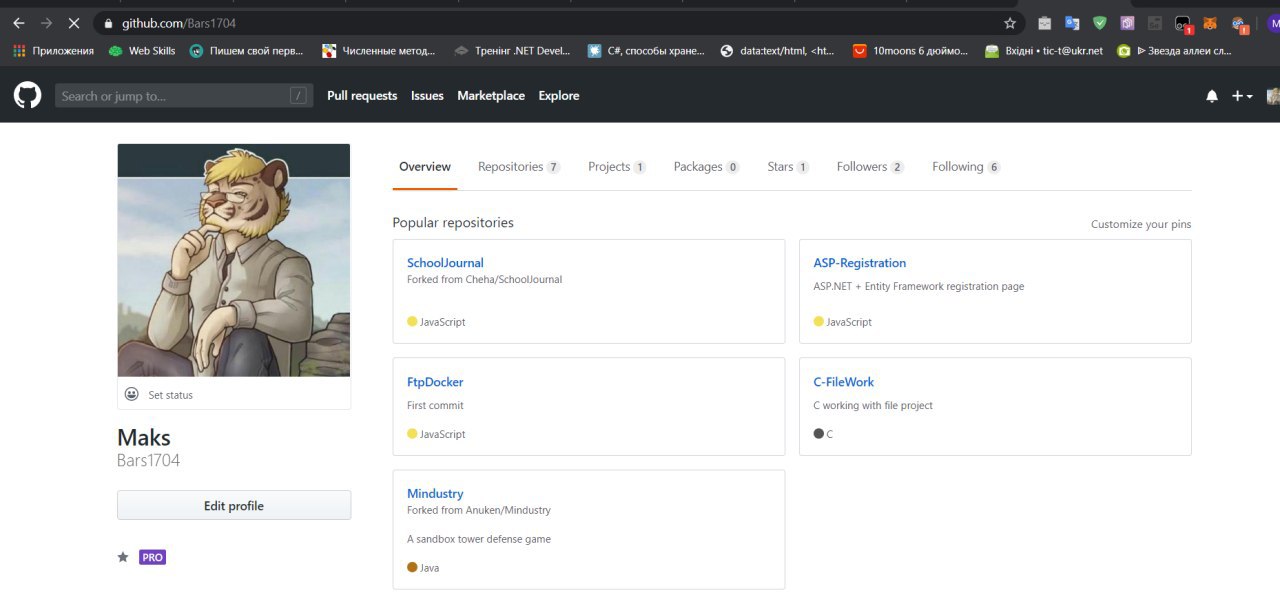Open the green shield AdGuard extension

[1100, 23]
